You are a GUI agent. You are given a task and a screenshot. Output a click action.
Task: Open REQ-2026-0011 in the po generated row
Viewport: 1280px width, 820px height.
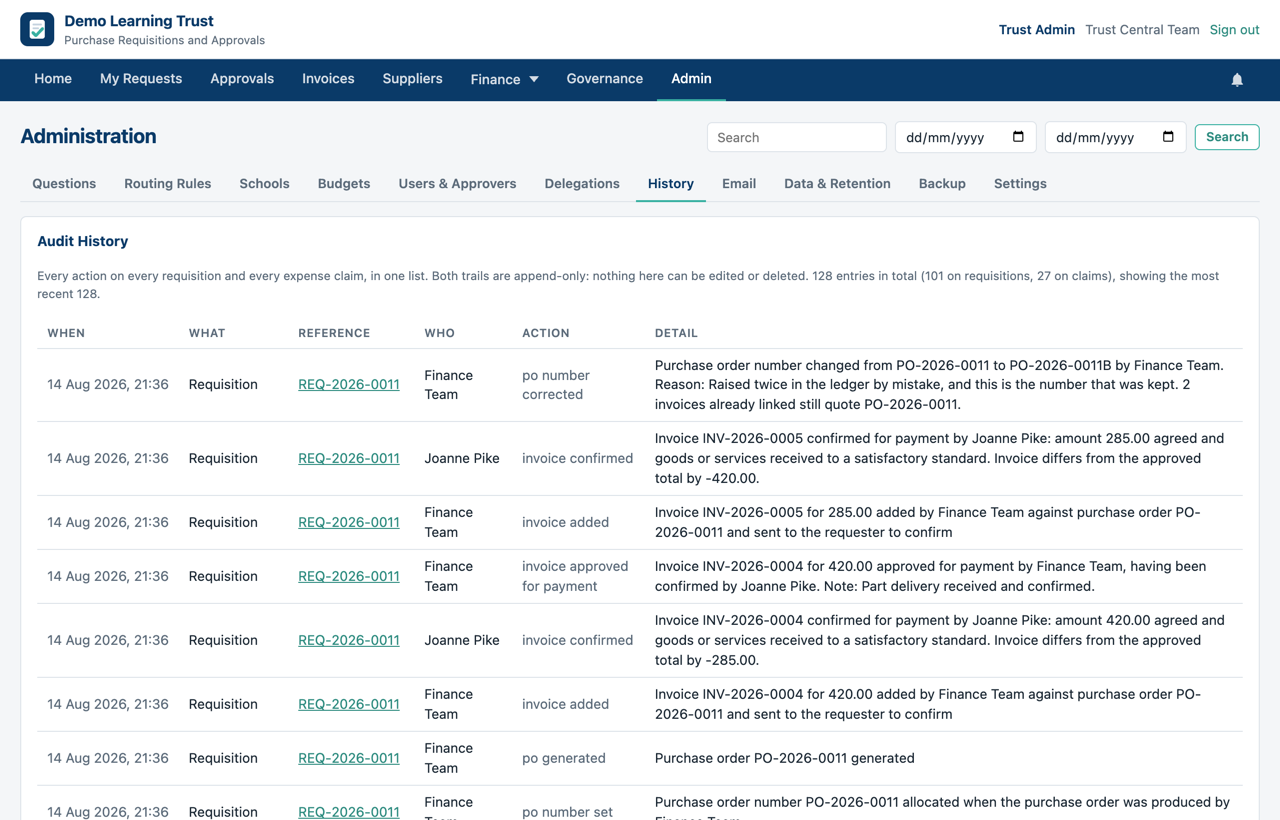[349, 758]
